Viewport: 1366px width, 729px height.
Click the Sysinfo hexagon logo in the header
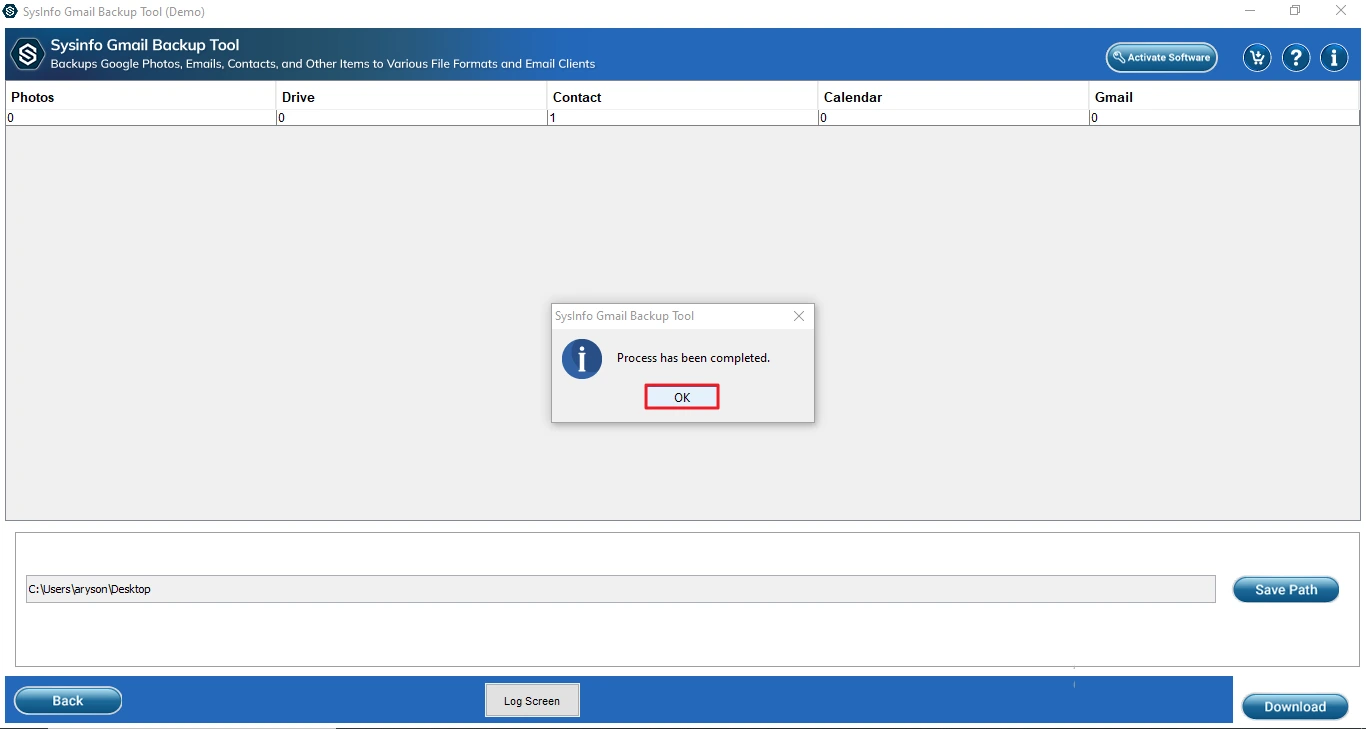[28, 54]
